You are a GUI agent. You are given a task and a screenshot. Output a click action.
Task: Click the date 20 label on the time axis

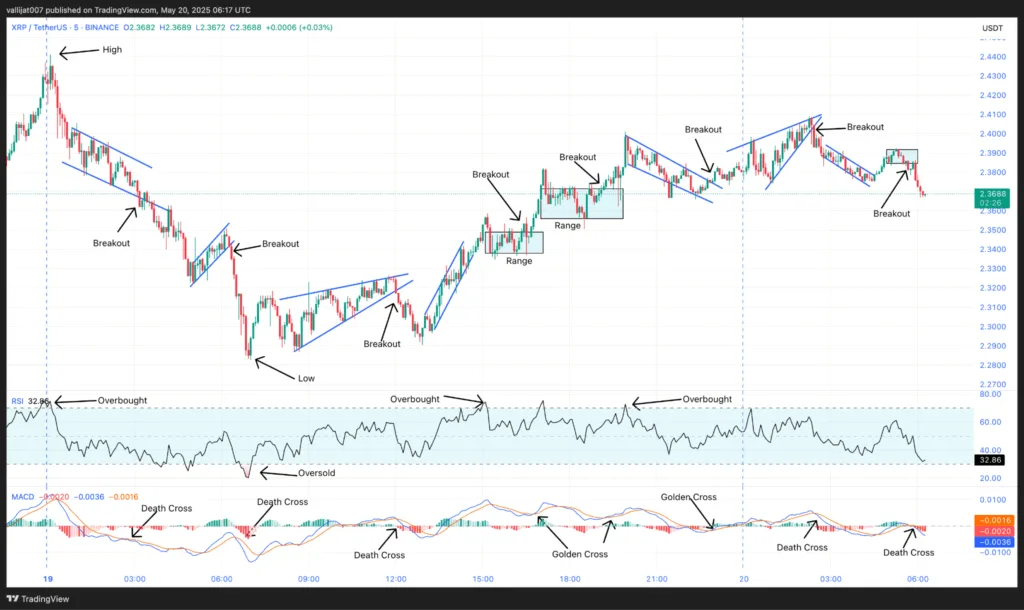[x=743, y=579]
